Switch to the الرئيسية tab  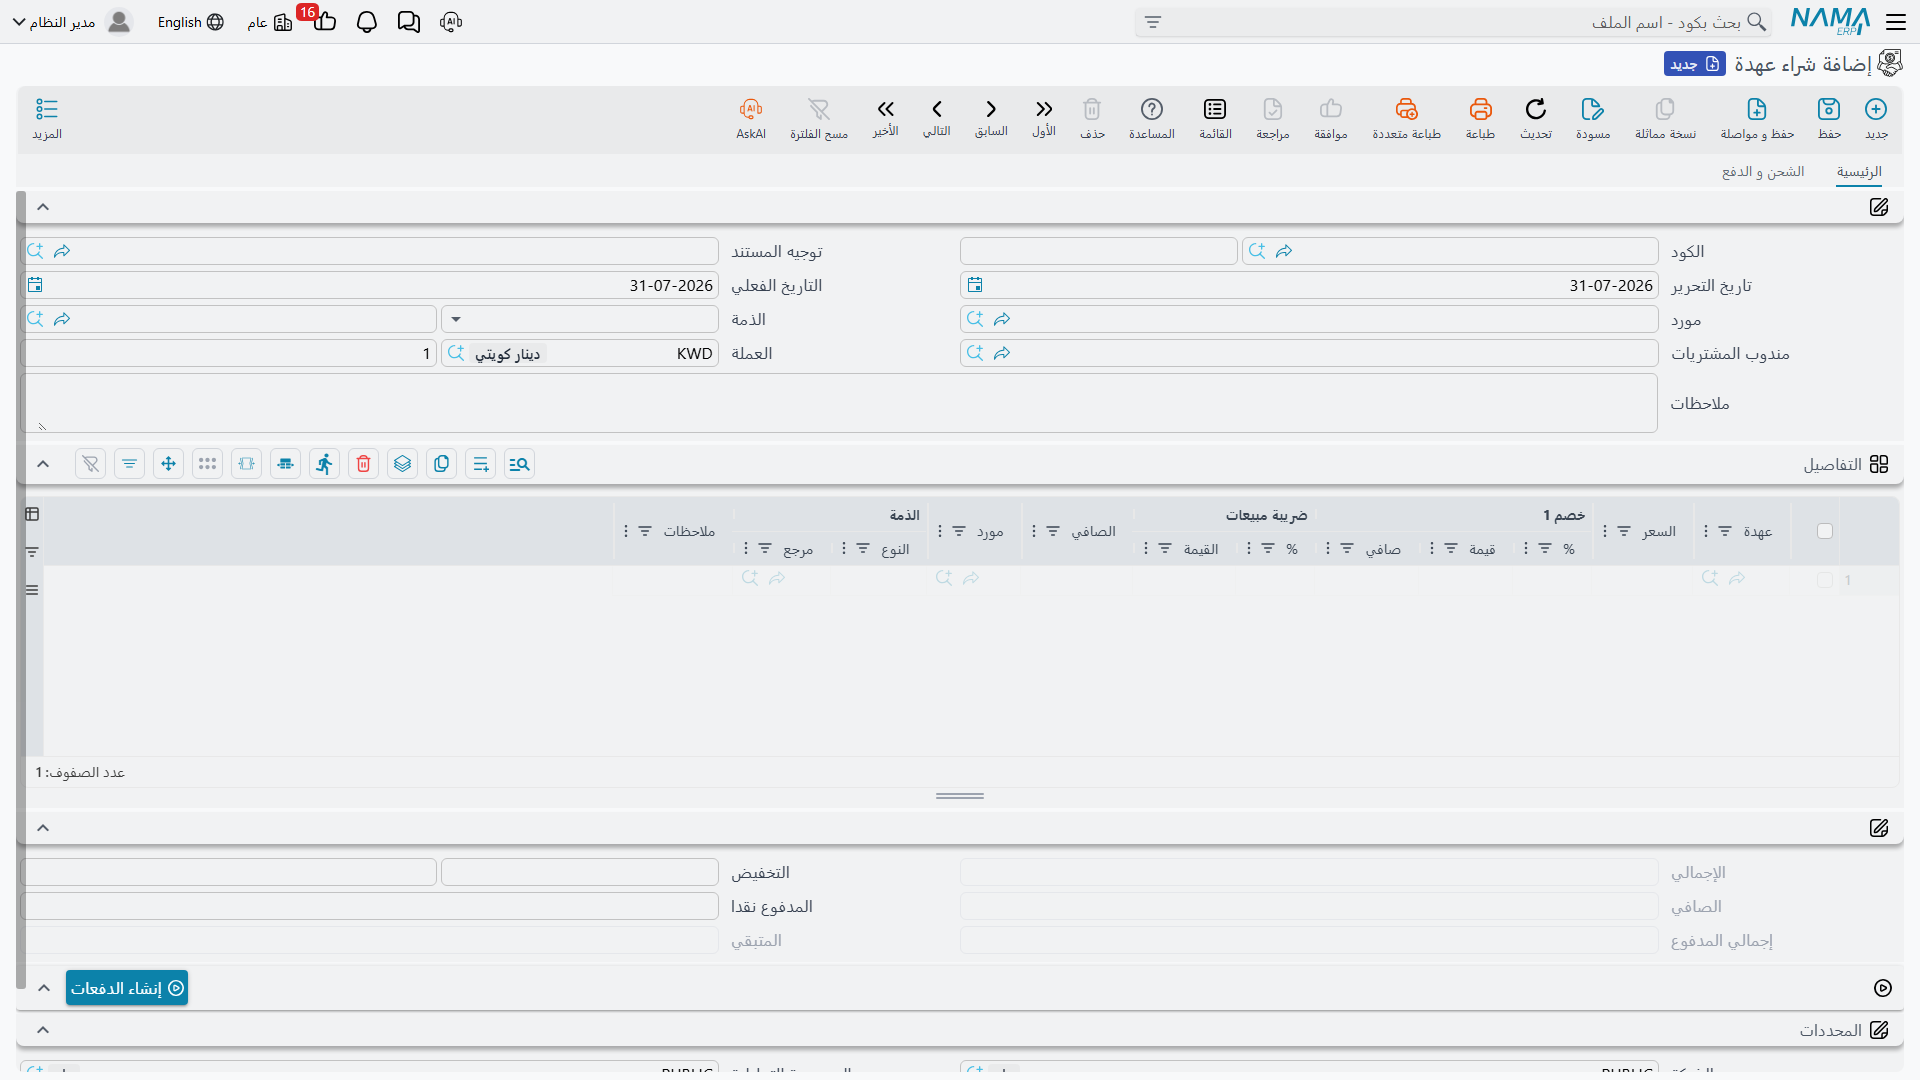1859,172
